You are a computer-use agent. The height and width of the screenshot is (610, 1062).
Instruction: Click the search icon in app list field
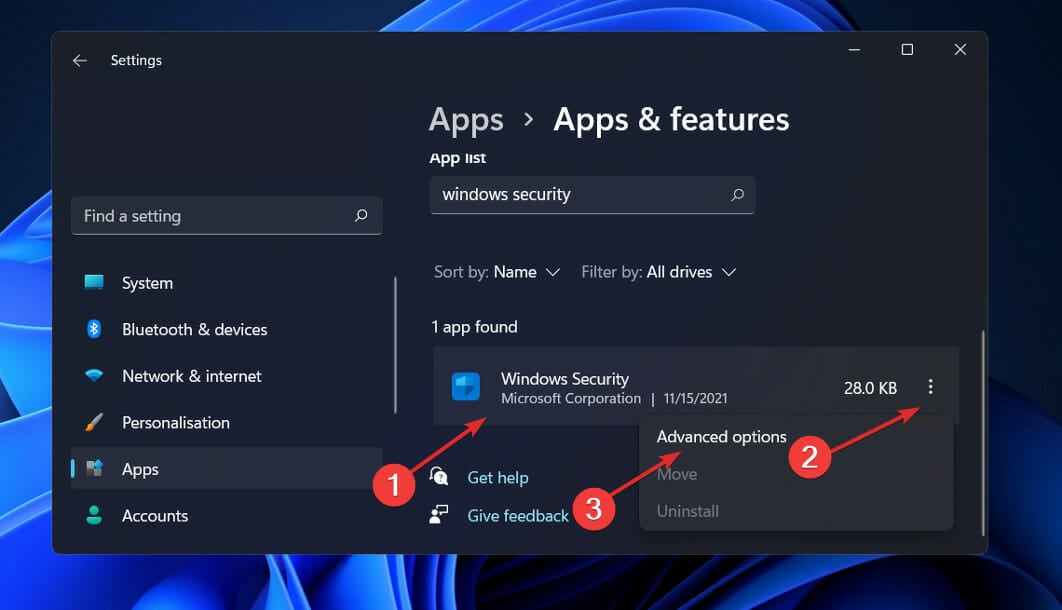pyautogui.click(x=737, y=194)
